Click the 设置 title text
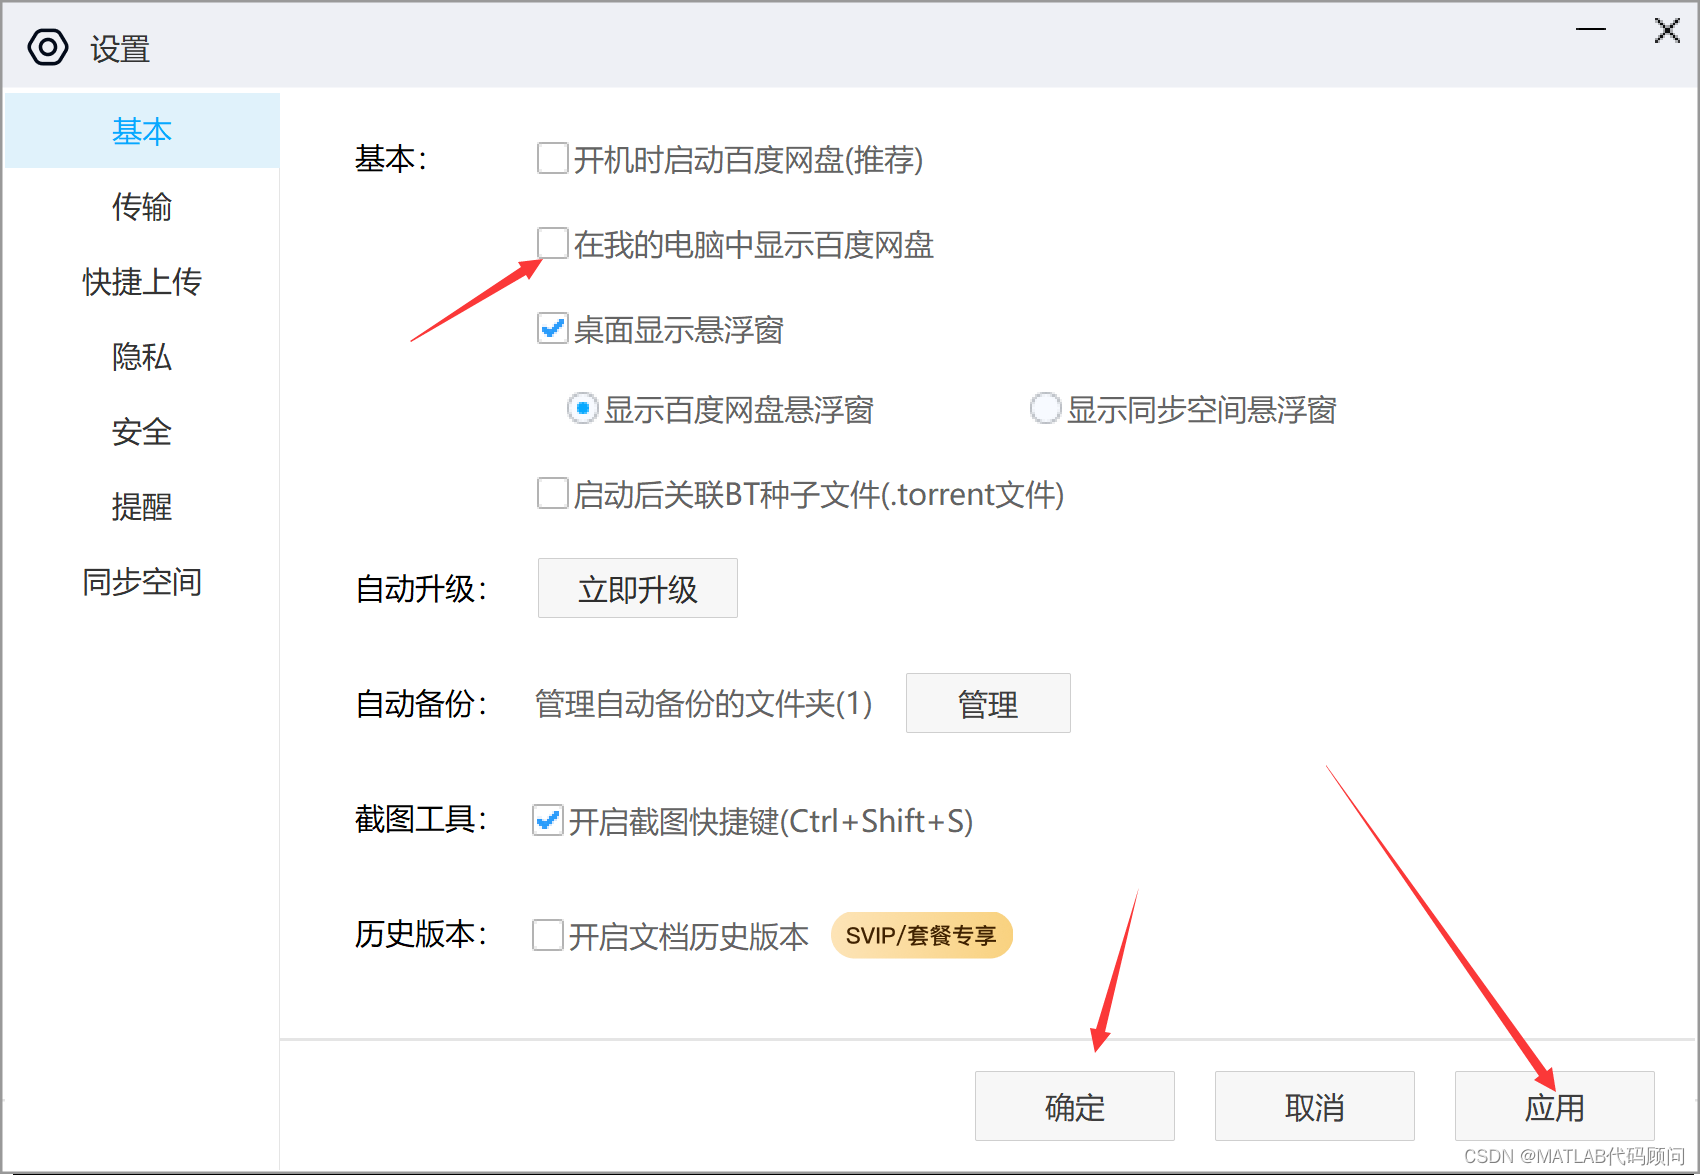 tap(120, 48)
